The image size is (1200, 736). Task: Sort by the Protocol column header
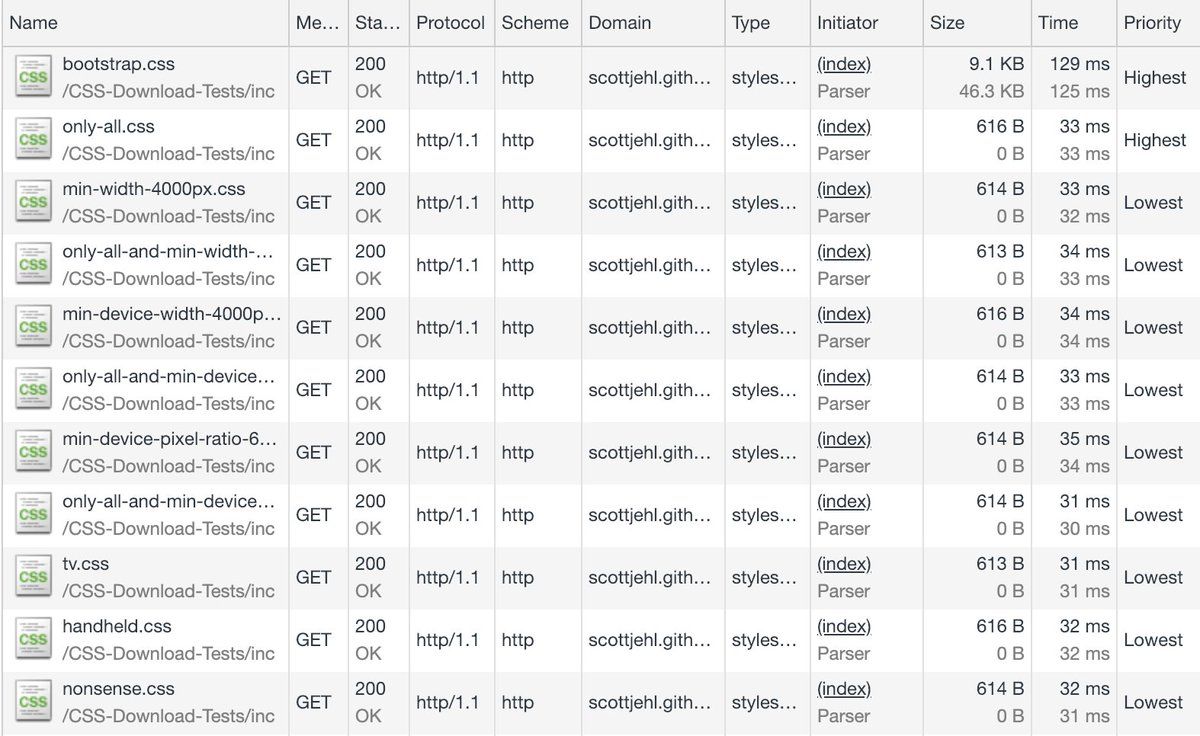[450, 23]
